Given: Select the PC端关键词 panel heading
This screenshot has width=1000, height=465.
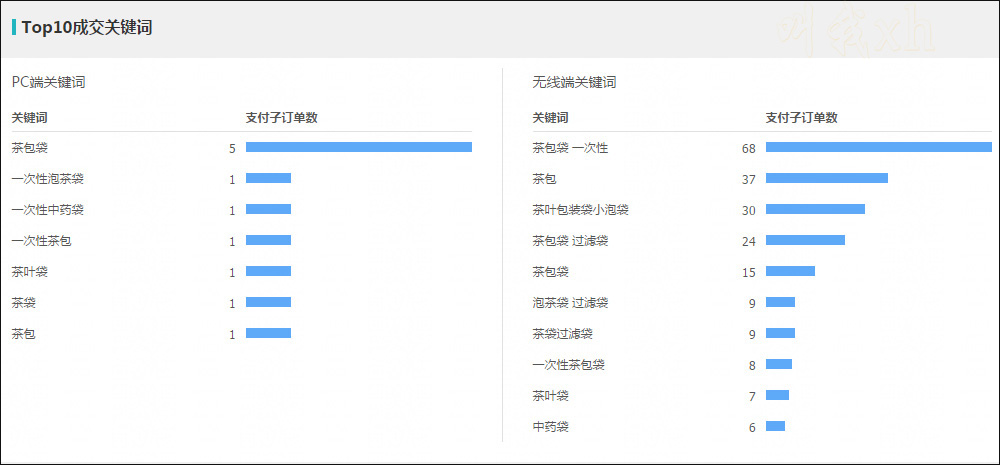Looking at the screenshot, I should [x=48, y=82].
